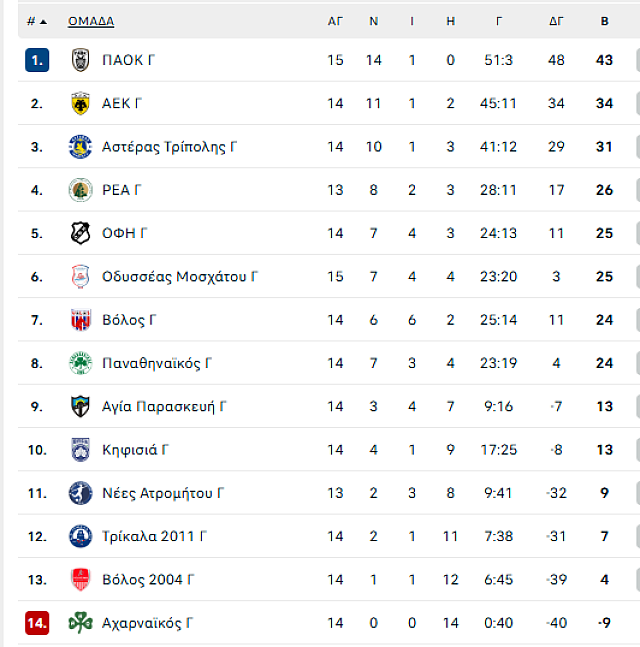
Task: Click the Αστέρας Τρίπολης Γ crest icon
Action: tap(80, 147)
